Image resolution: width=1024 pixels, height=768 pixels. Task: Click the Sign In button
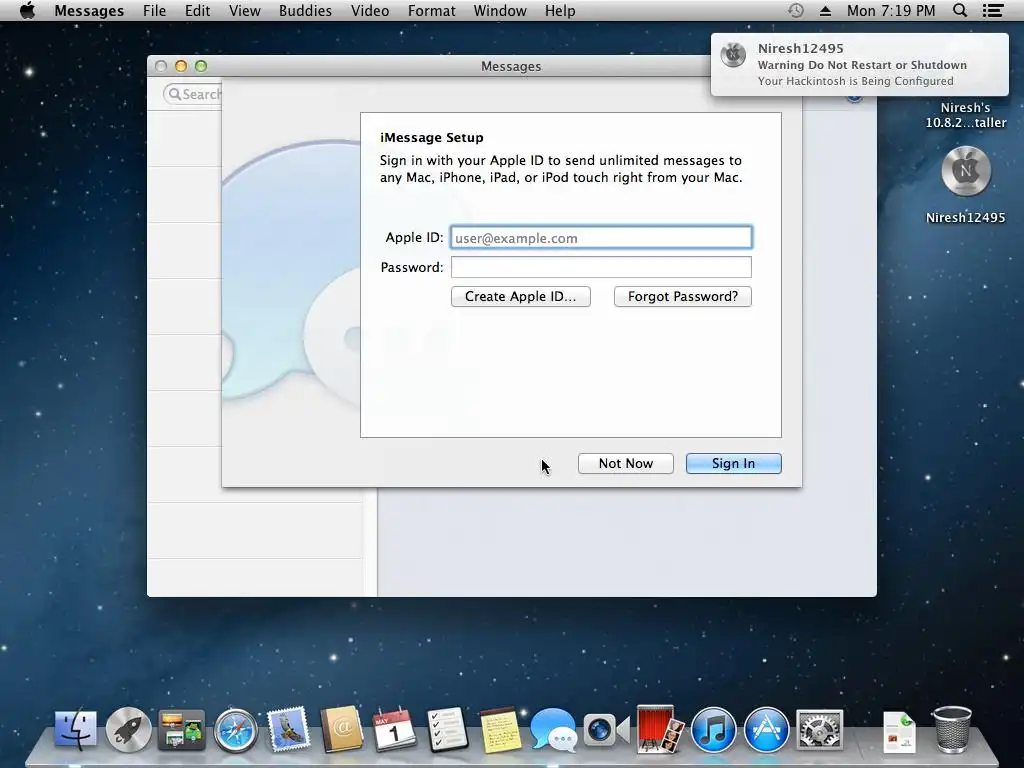pyautogui.click(x=733, y=464)
